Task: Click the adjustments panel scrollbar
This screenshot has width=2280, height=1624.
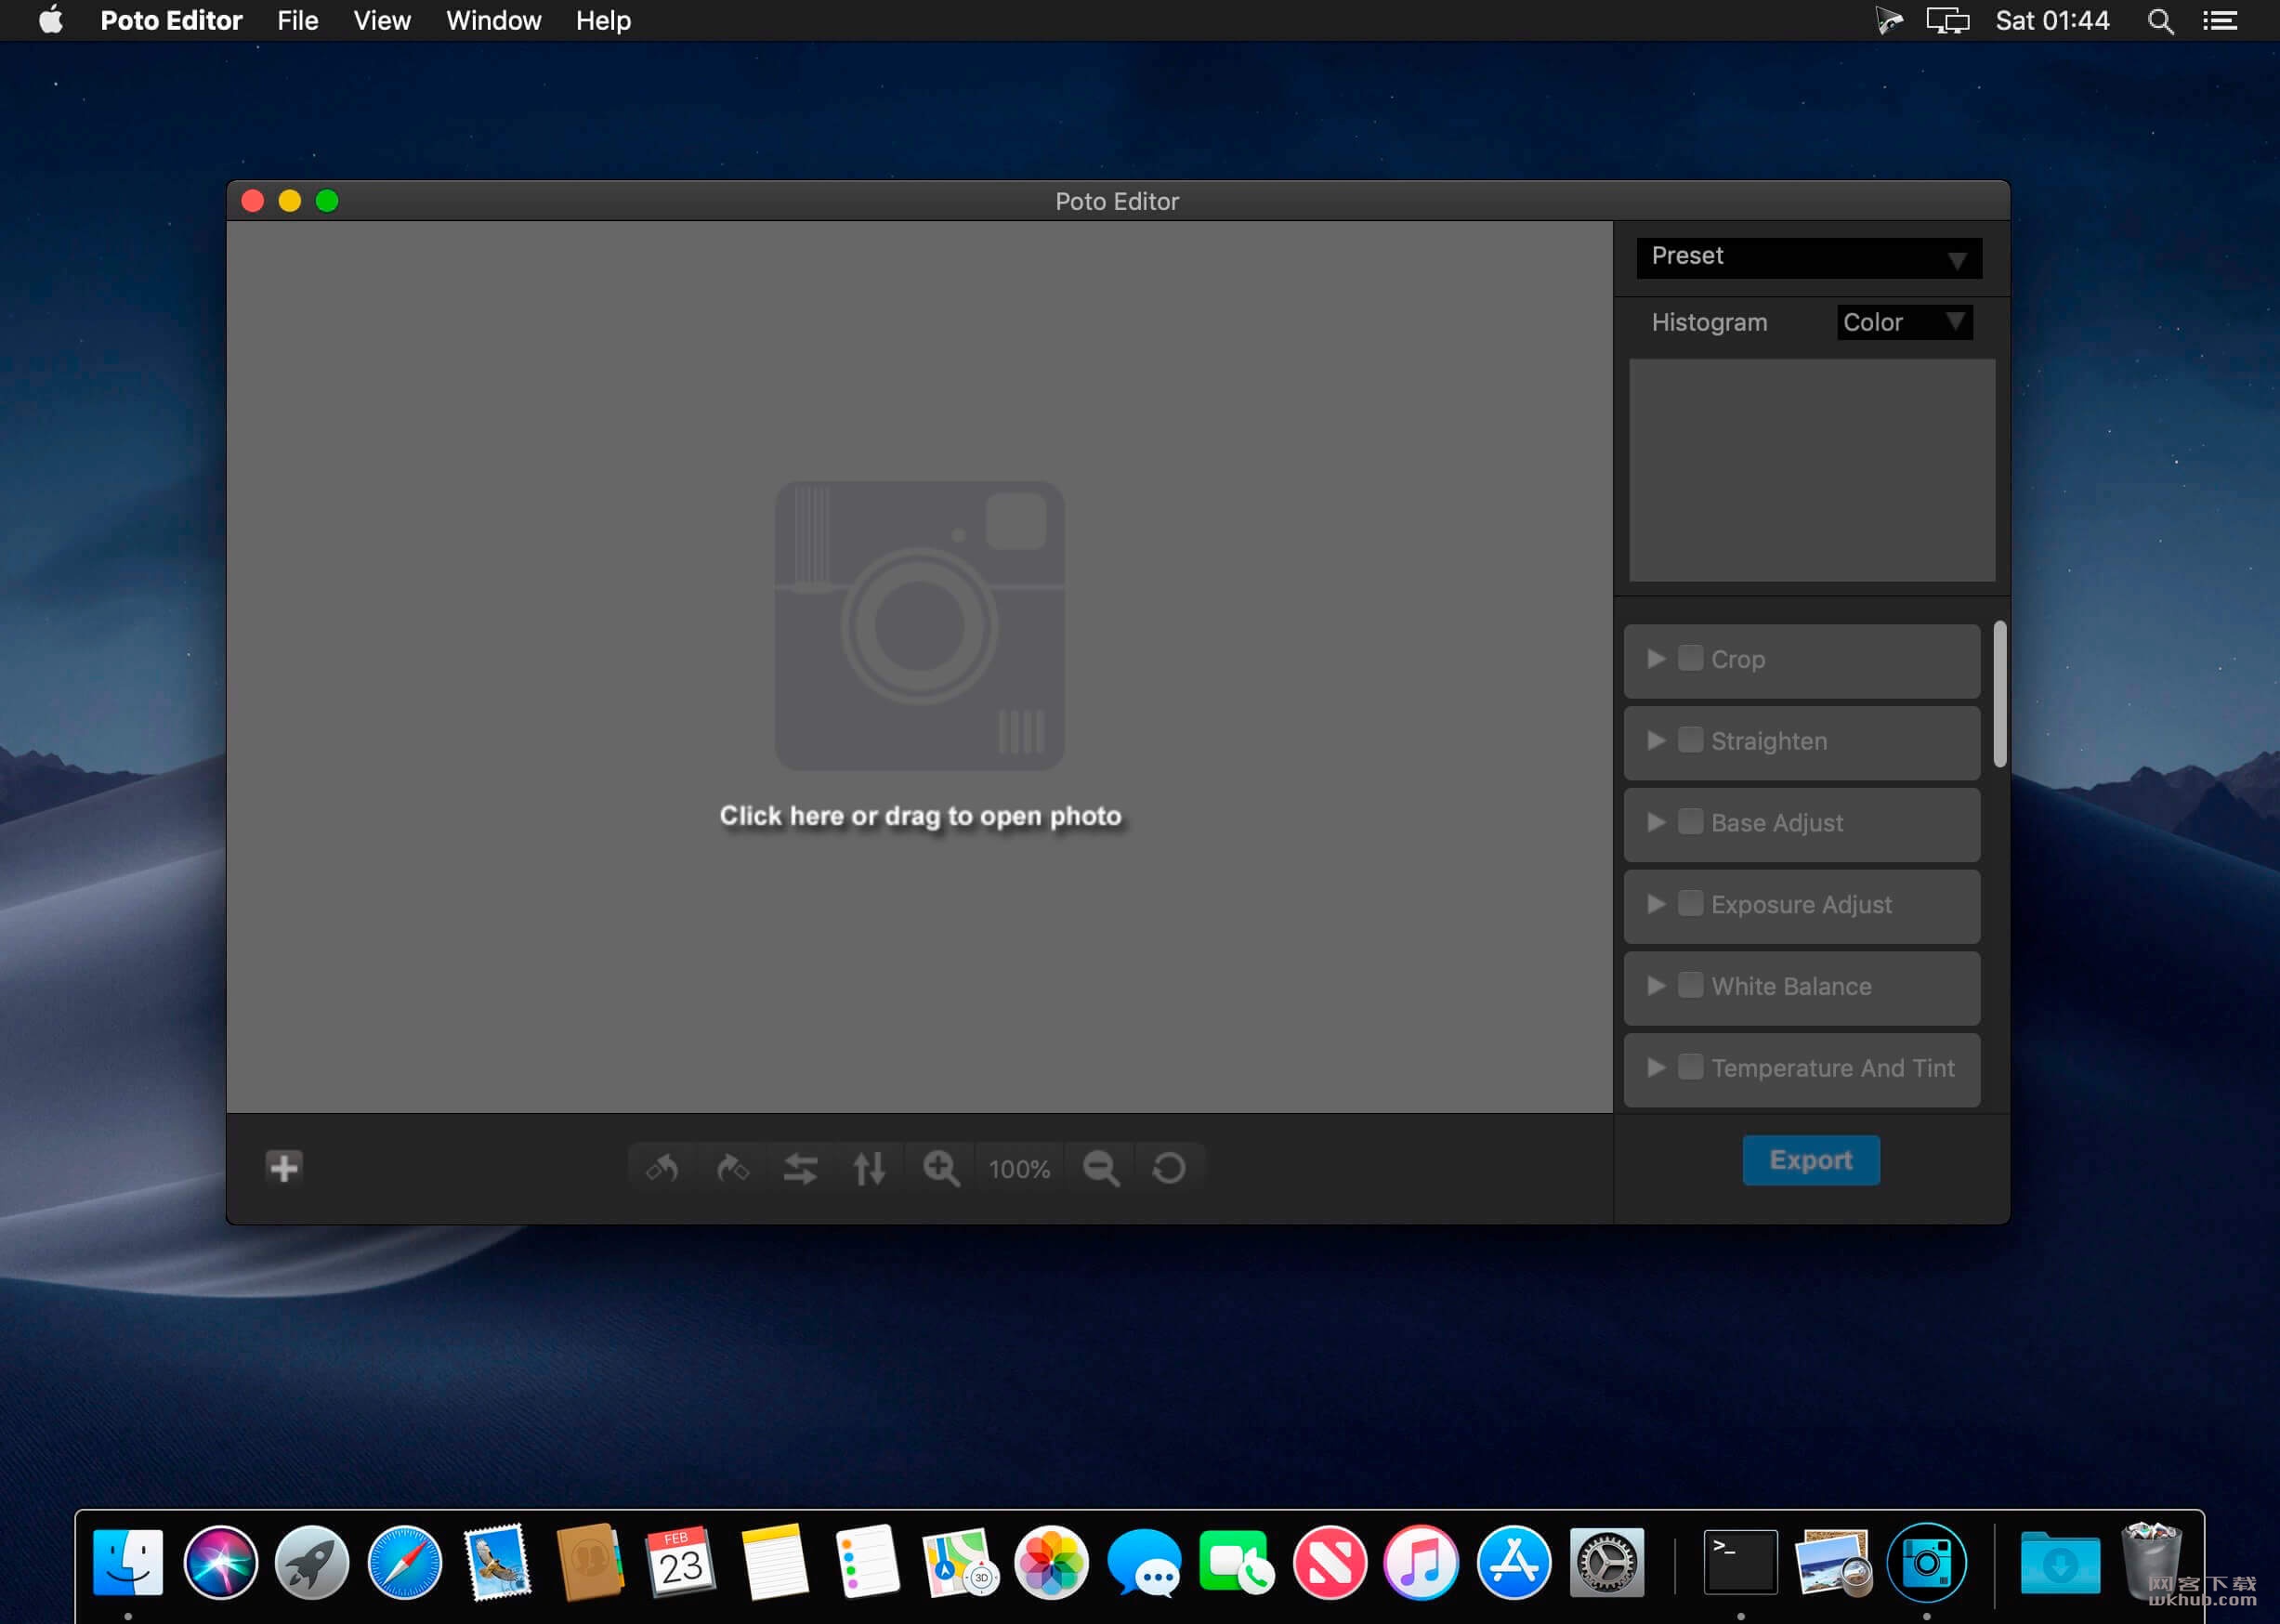Action: [x=1999, y=694]
